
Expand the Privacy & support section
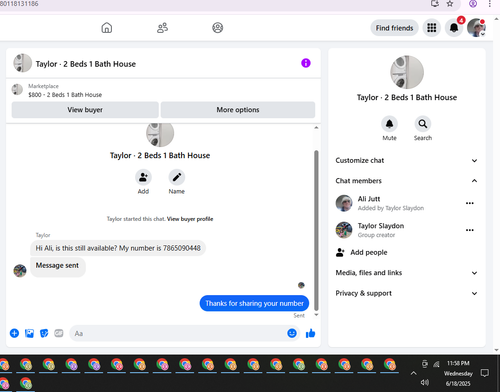407,293
